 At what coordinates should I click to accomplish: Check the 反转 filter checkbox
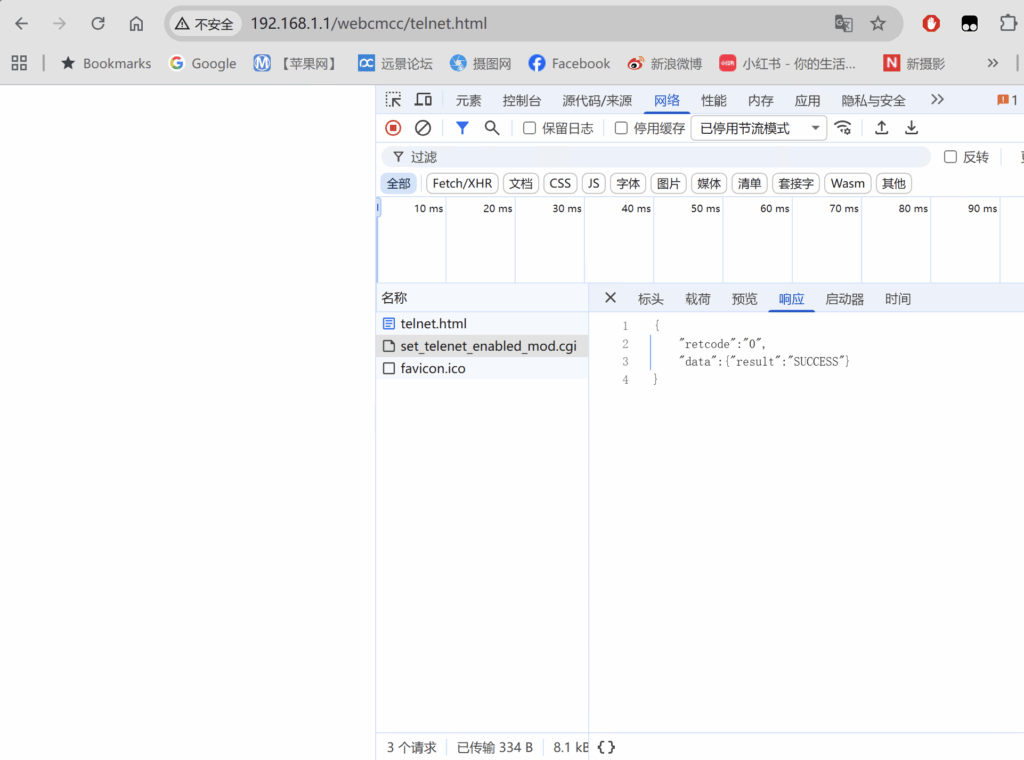coord(950,157)
